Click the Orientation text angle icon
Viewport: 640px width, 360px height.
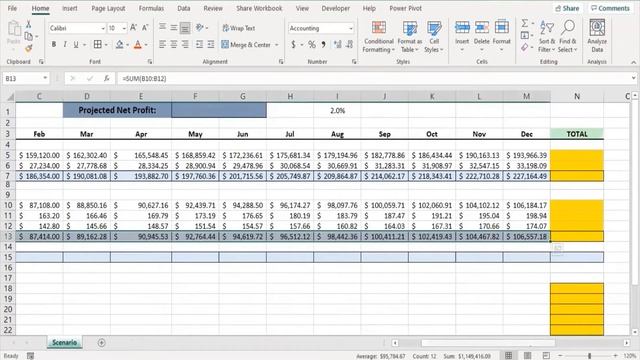click(200, 27)
